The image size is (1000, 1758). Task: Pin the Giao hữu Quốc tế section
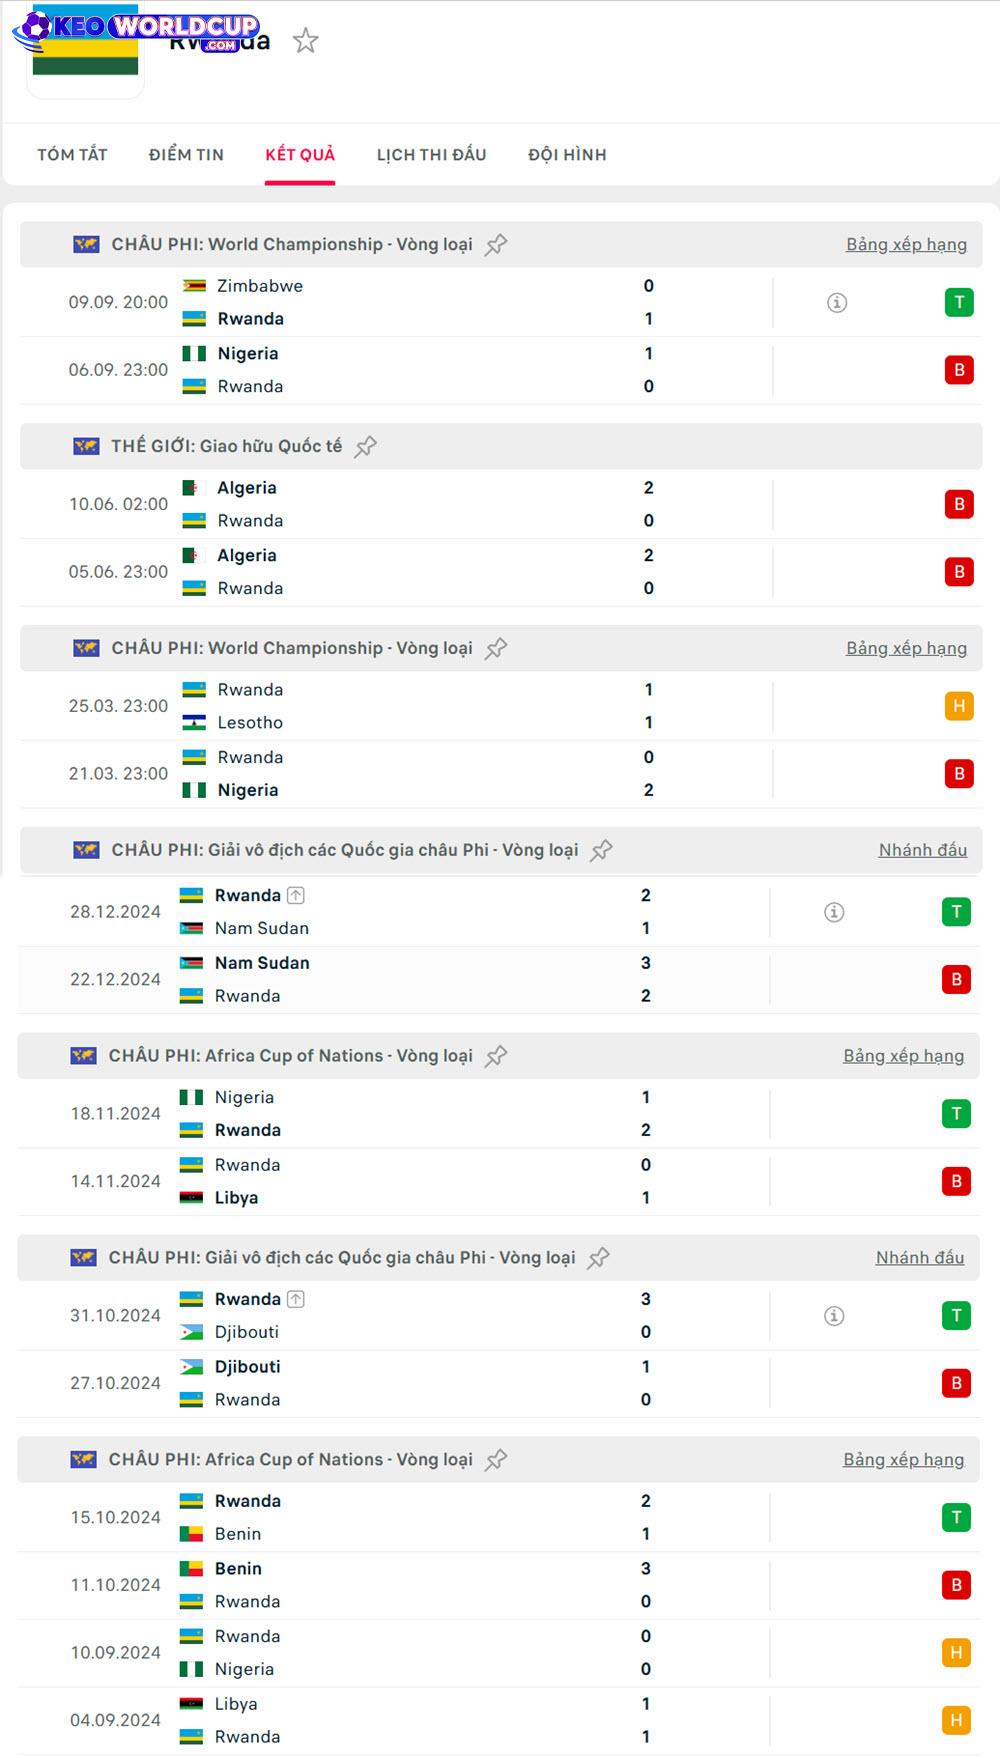(x=366, y=447)
